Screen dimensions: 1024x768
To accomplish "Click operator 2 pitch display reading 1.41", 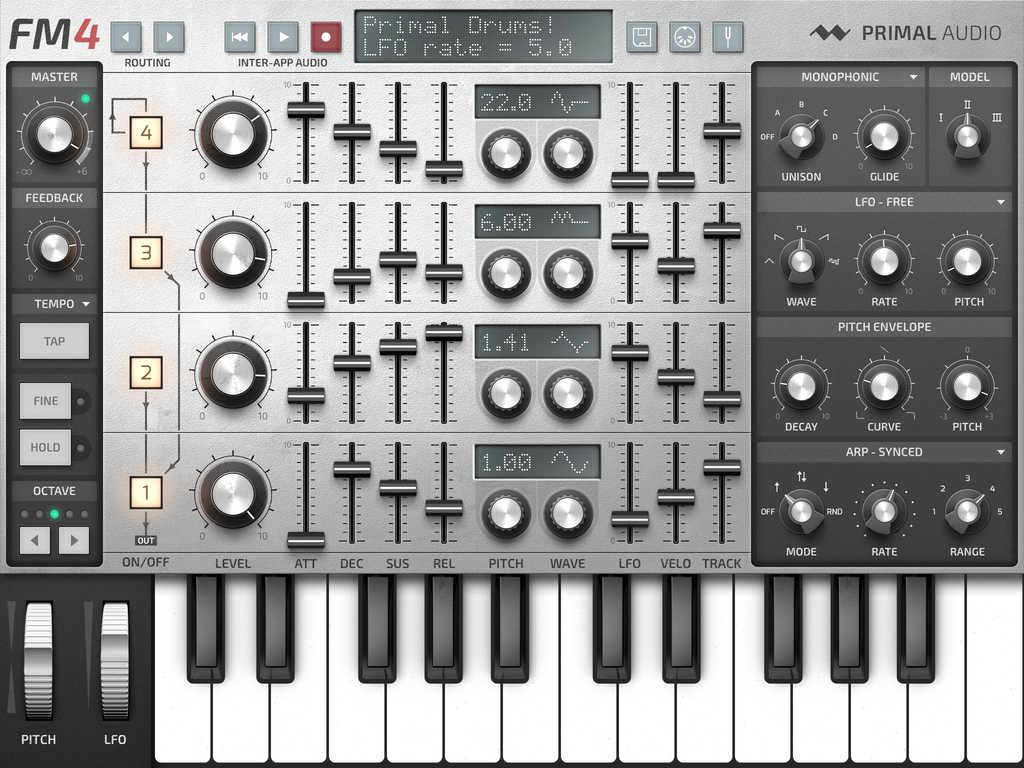I will click(x=537, y=342).
